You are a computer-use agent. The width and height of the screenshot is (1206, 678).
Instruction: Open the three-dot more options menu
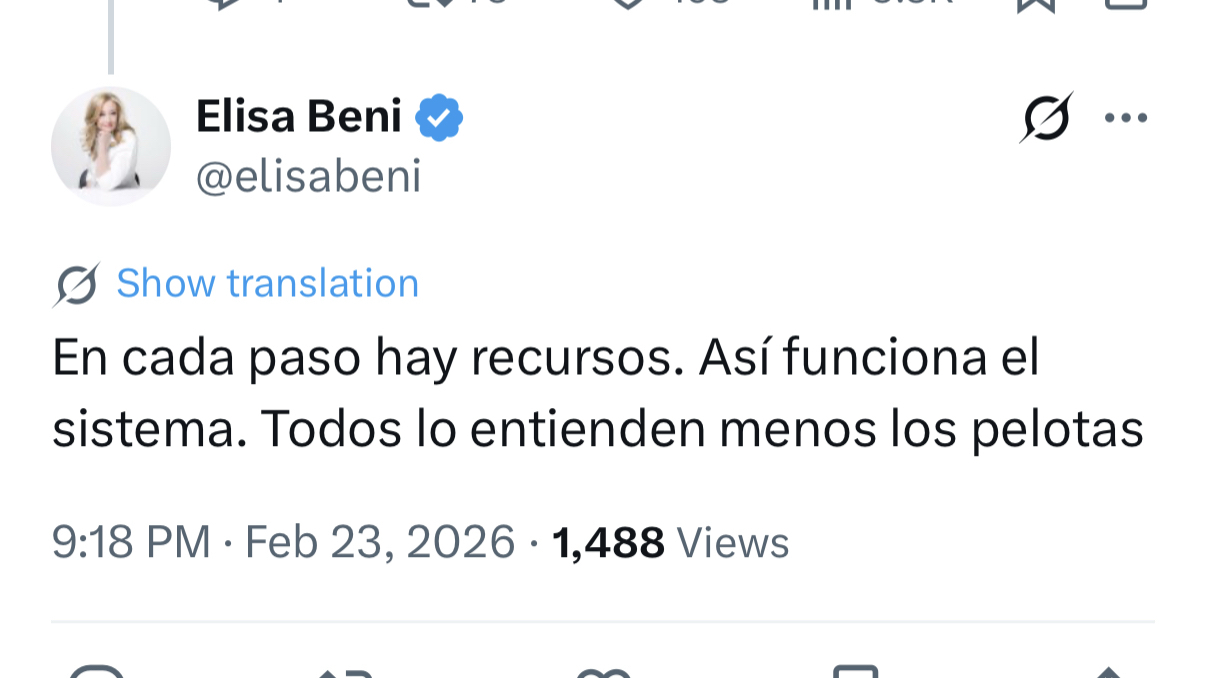click(1125, 118)
